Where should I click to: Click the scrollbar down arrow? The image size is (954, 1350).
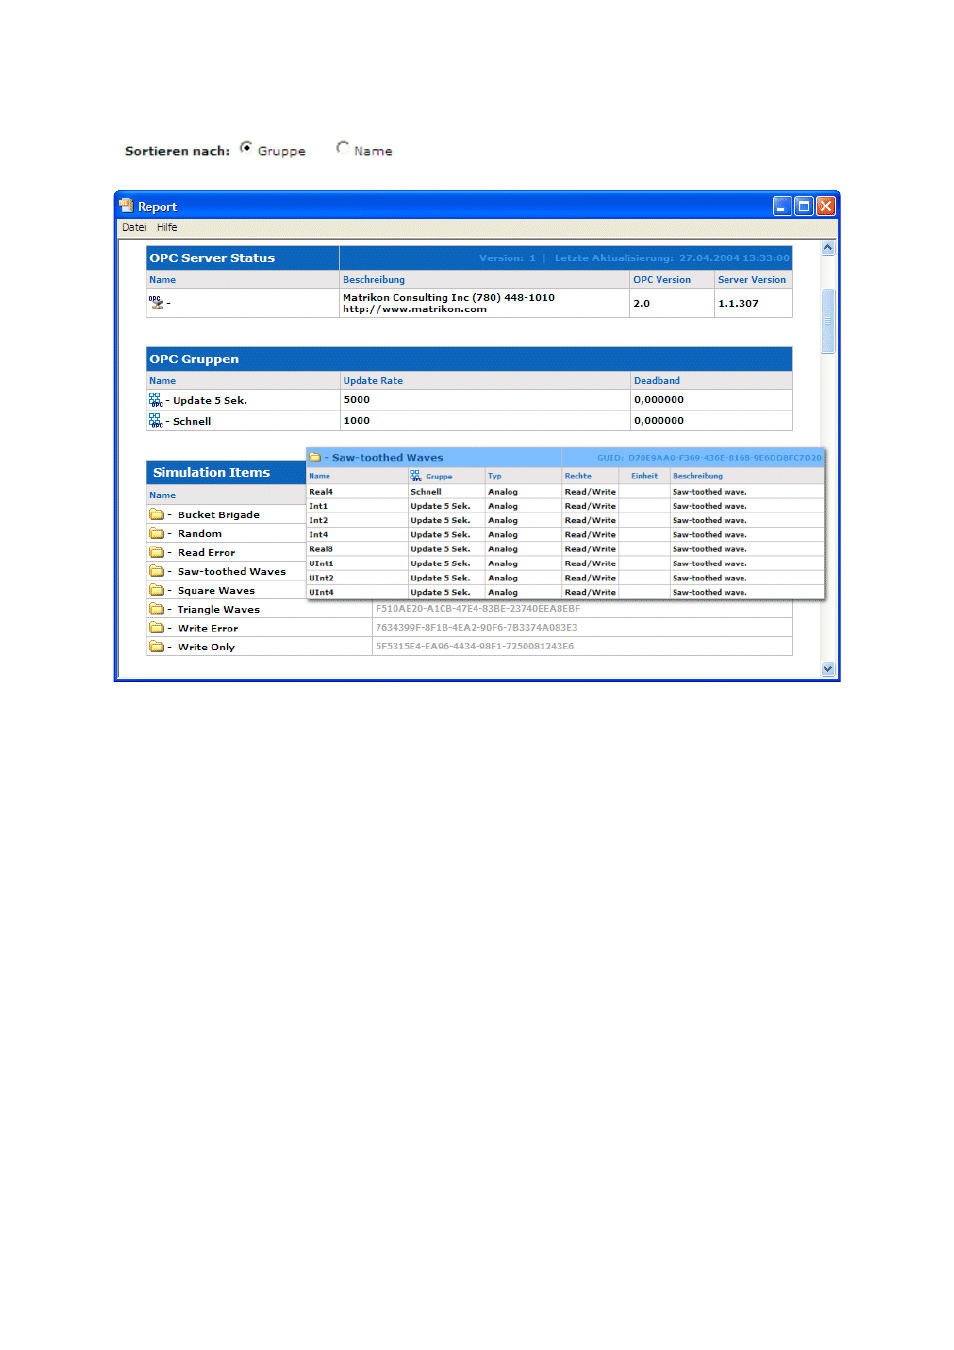tap(828, 669)
